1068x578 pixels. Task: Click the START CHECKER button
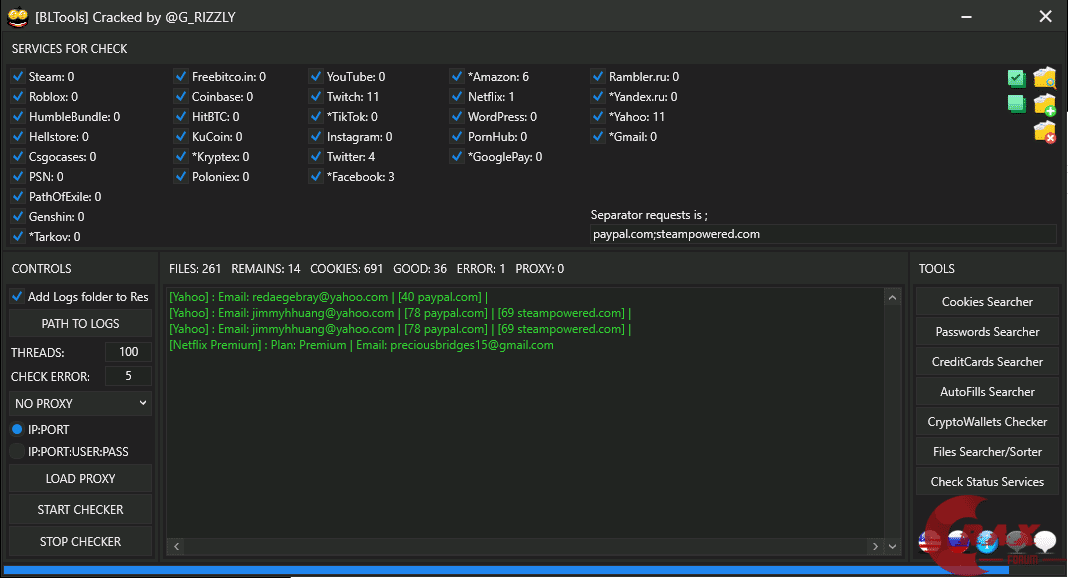click(x=80, y=509)
